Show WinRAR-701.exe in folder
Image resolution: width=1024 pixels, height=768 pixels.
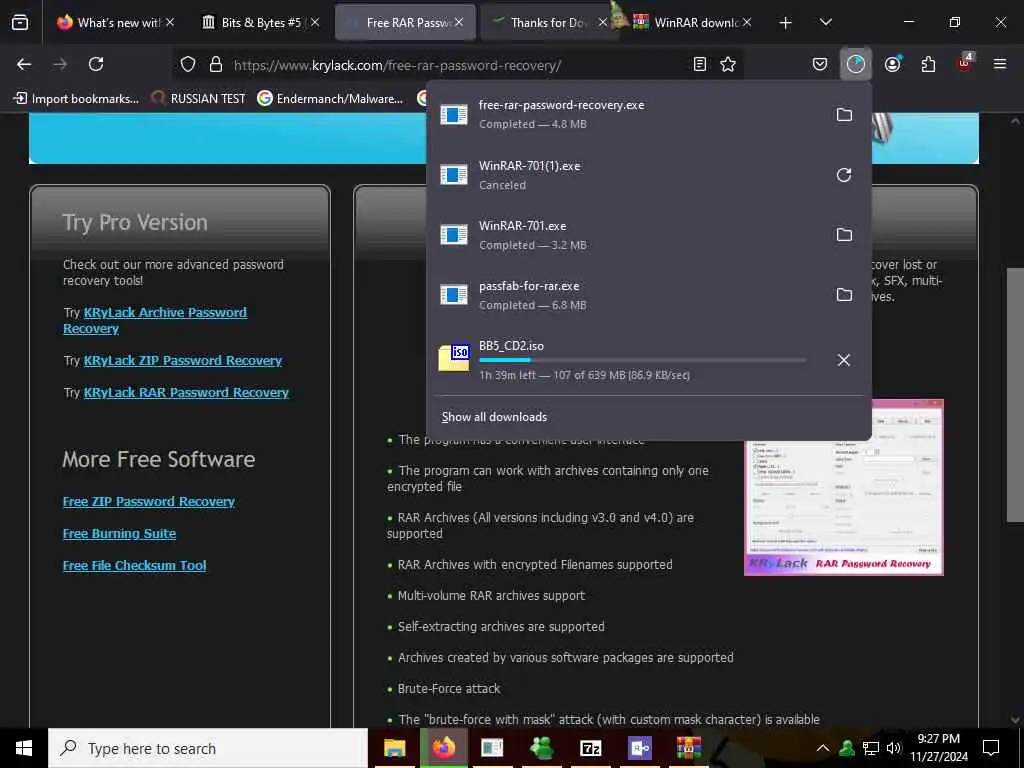[844, 234]
